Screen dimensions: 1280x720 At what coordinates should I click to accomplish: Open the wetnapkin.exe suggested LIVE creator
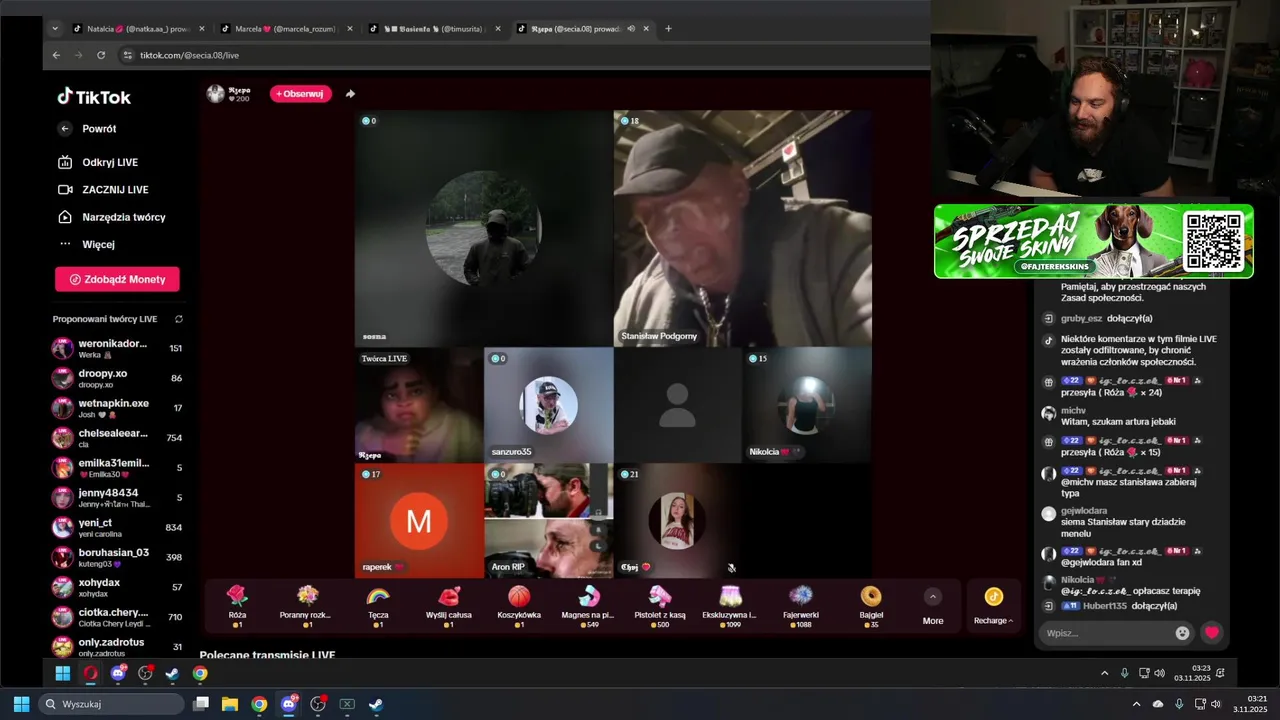[117, 408]
